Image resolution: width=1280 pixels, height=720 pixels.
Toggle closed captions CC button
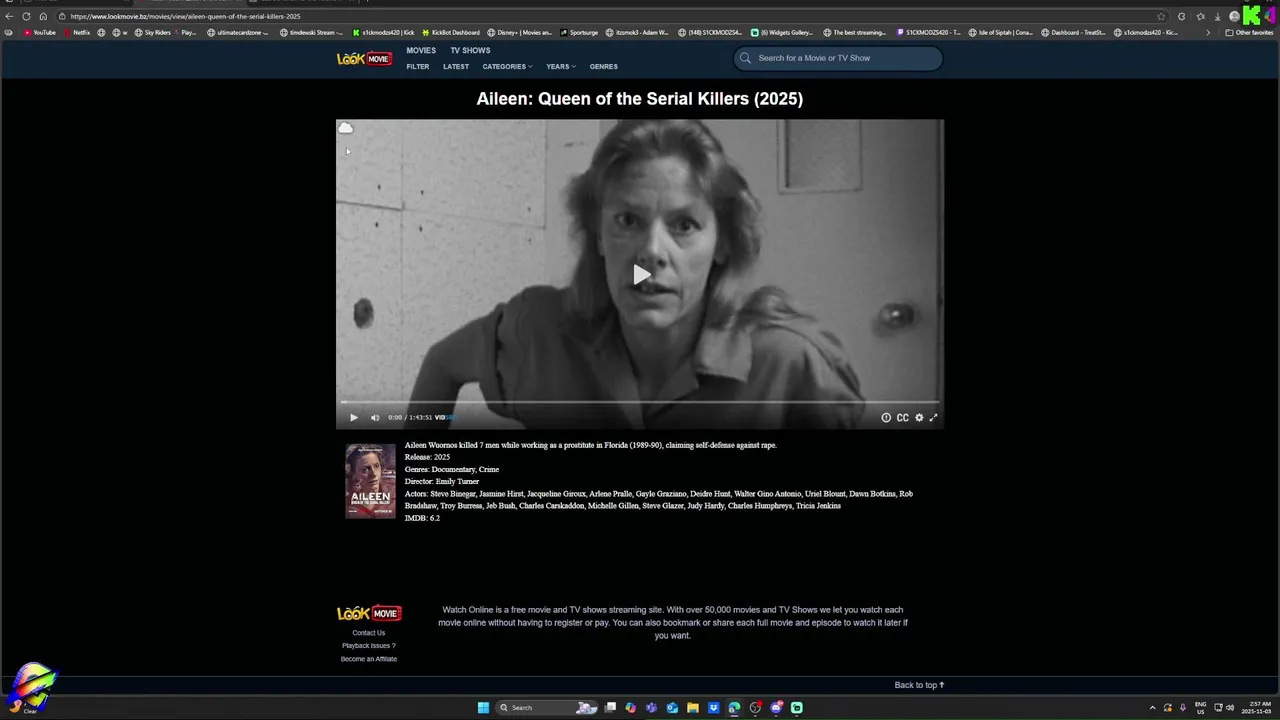903,418
